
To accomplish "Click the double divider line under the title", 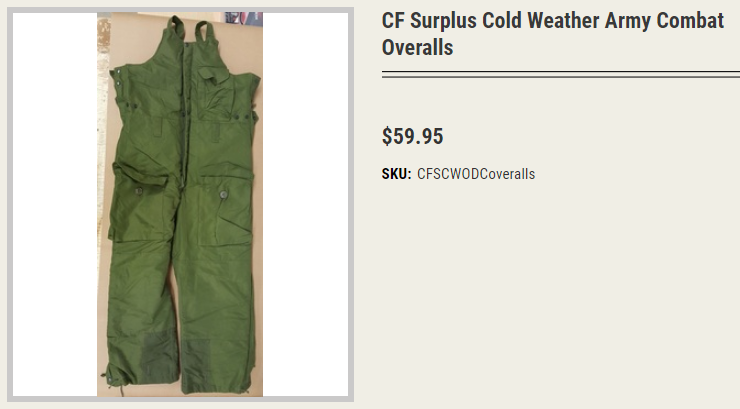I will pos(561,74).
